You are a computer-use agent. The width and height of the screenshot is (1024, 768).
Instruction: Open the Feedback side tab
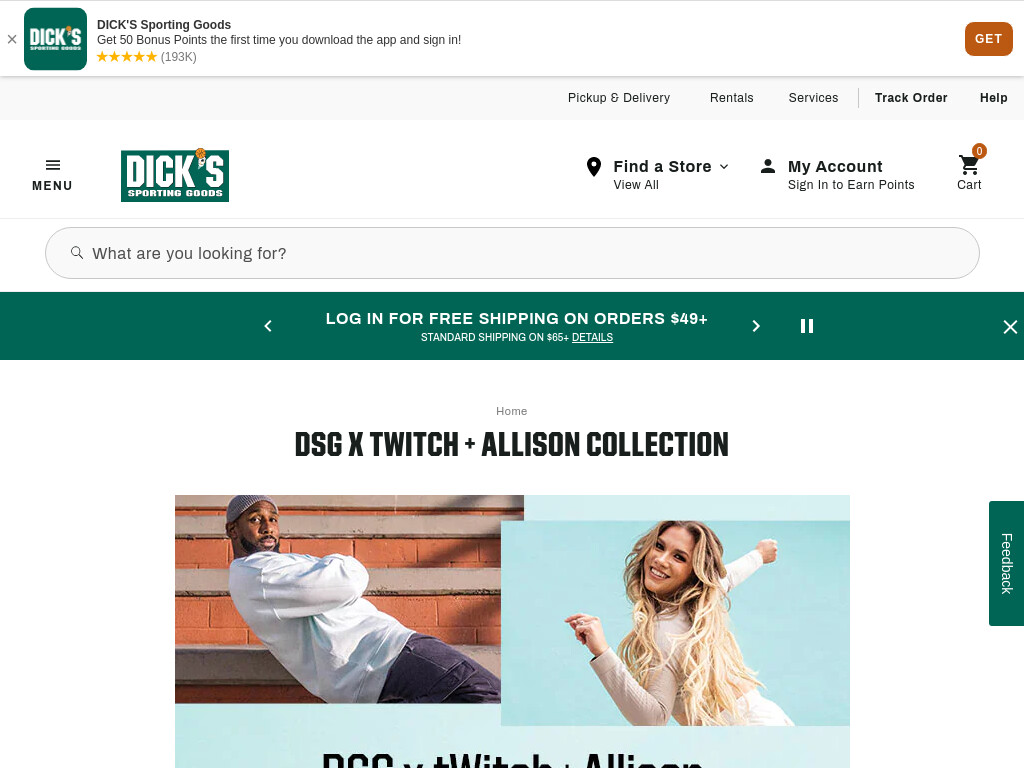coord(1006,563)
